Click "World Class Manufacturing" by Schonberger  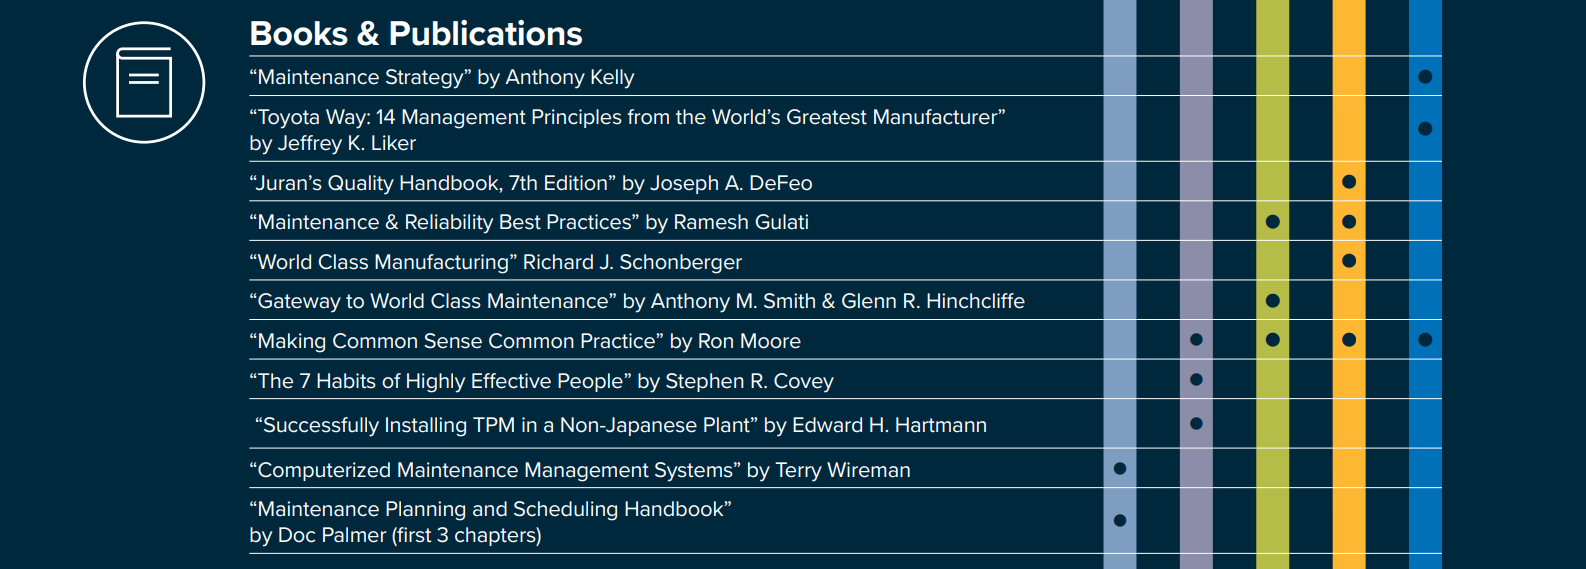[495, 262]
